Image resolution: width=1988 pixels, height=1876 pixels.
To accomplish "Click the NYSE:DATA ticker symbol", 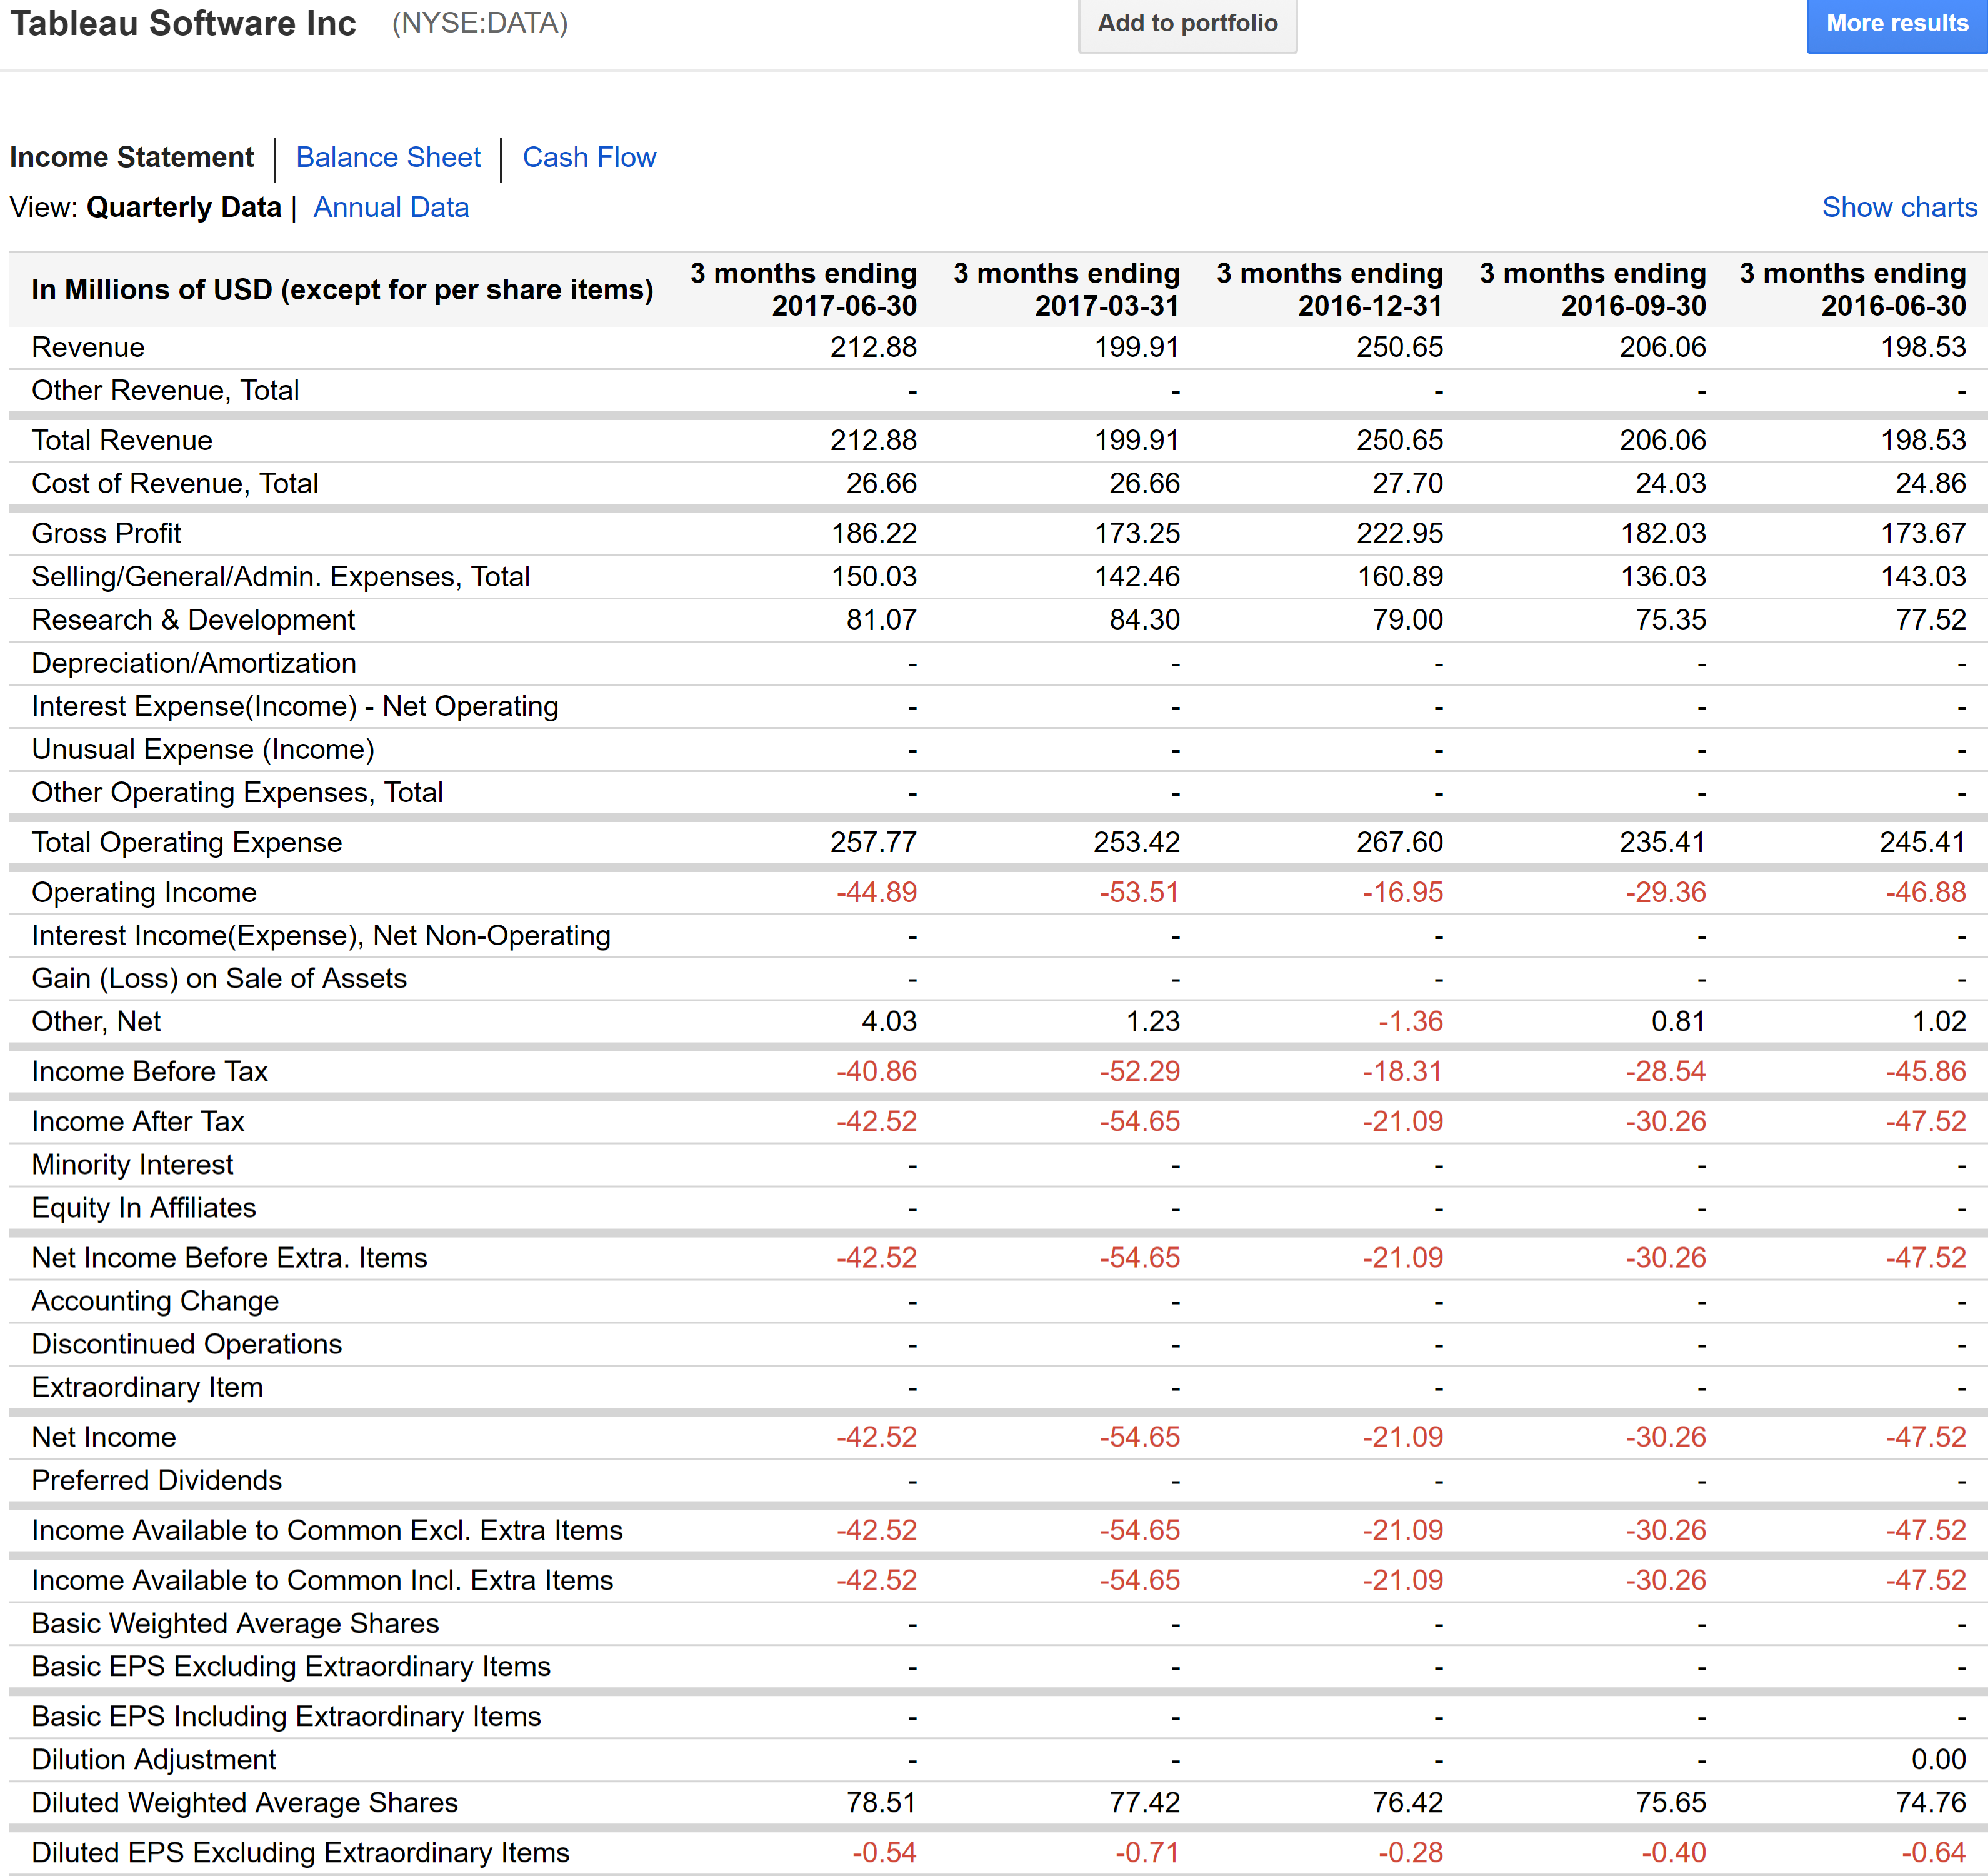I will click(480, 23).
